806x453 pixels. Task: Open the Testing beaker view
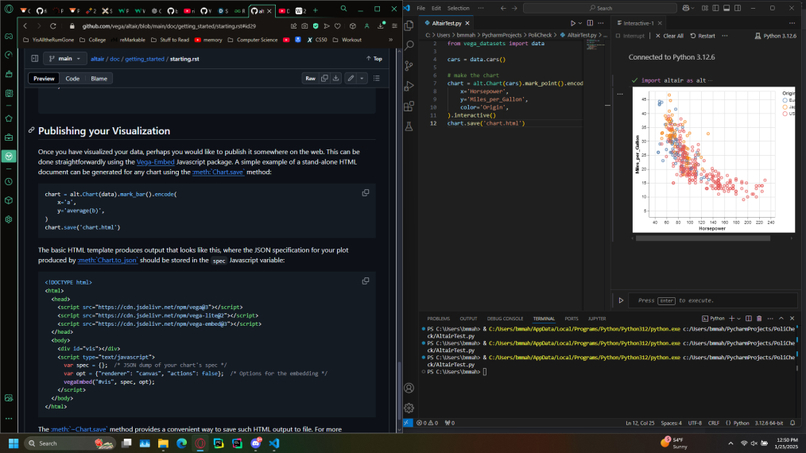coord(409,126)
